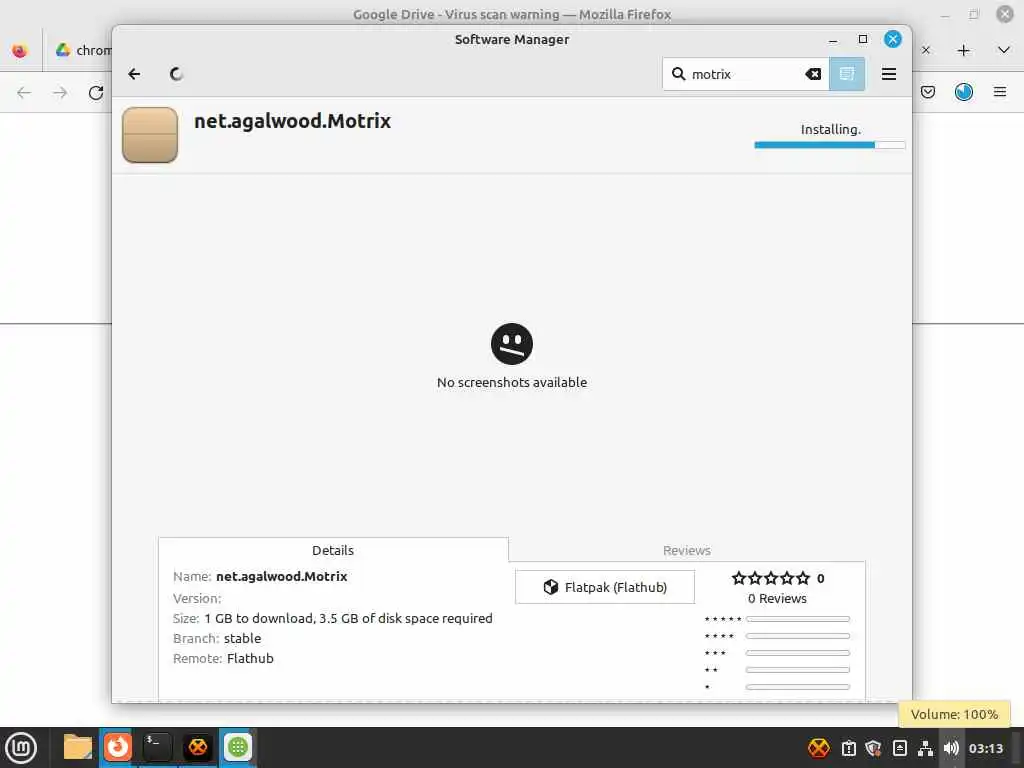Click the Remote value 'Flathub'
This screenshot has width=1024, height=768.
click(250, 658)
